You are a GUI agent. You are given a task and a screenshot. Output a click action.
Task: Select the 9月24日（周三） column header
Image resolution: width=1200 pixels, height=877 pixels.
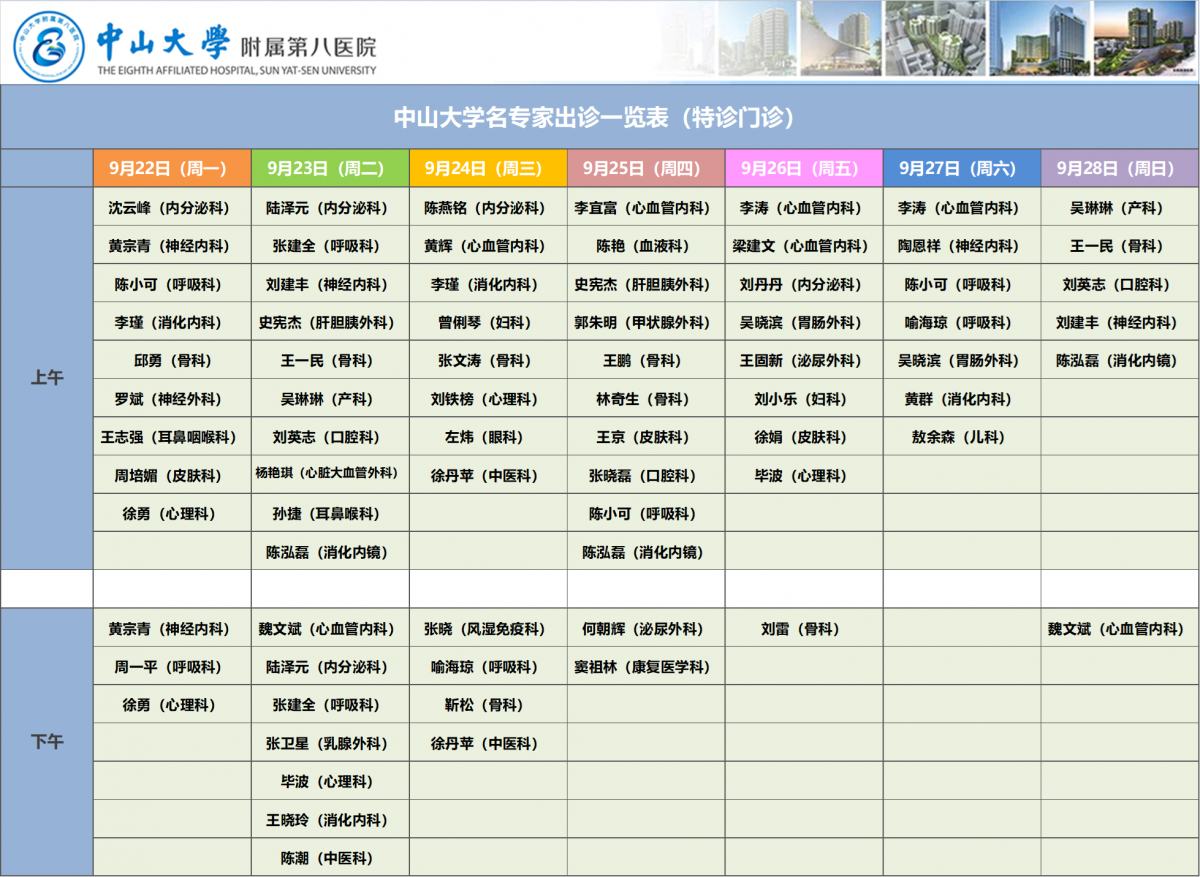click(x=488, y=168)
